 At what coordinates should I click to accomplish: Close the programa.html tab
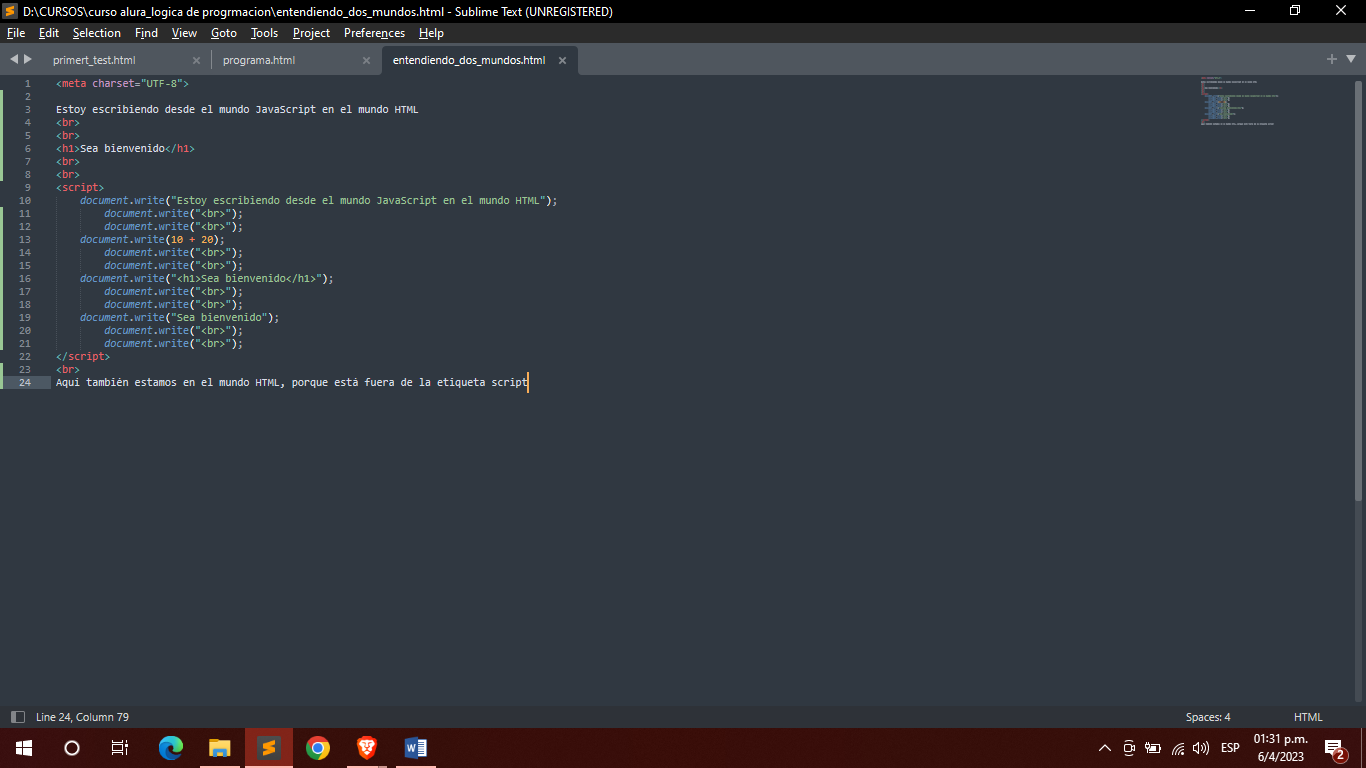366,60
